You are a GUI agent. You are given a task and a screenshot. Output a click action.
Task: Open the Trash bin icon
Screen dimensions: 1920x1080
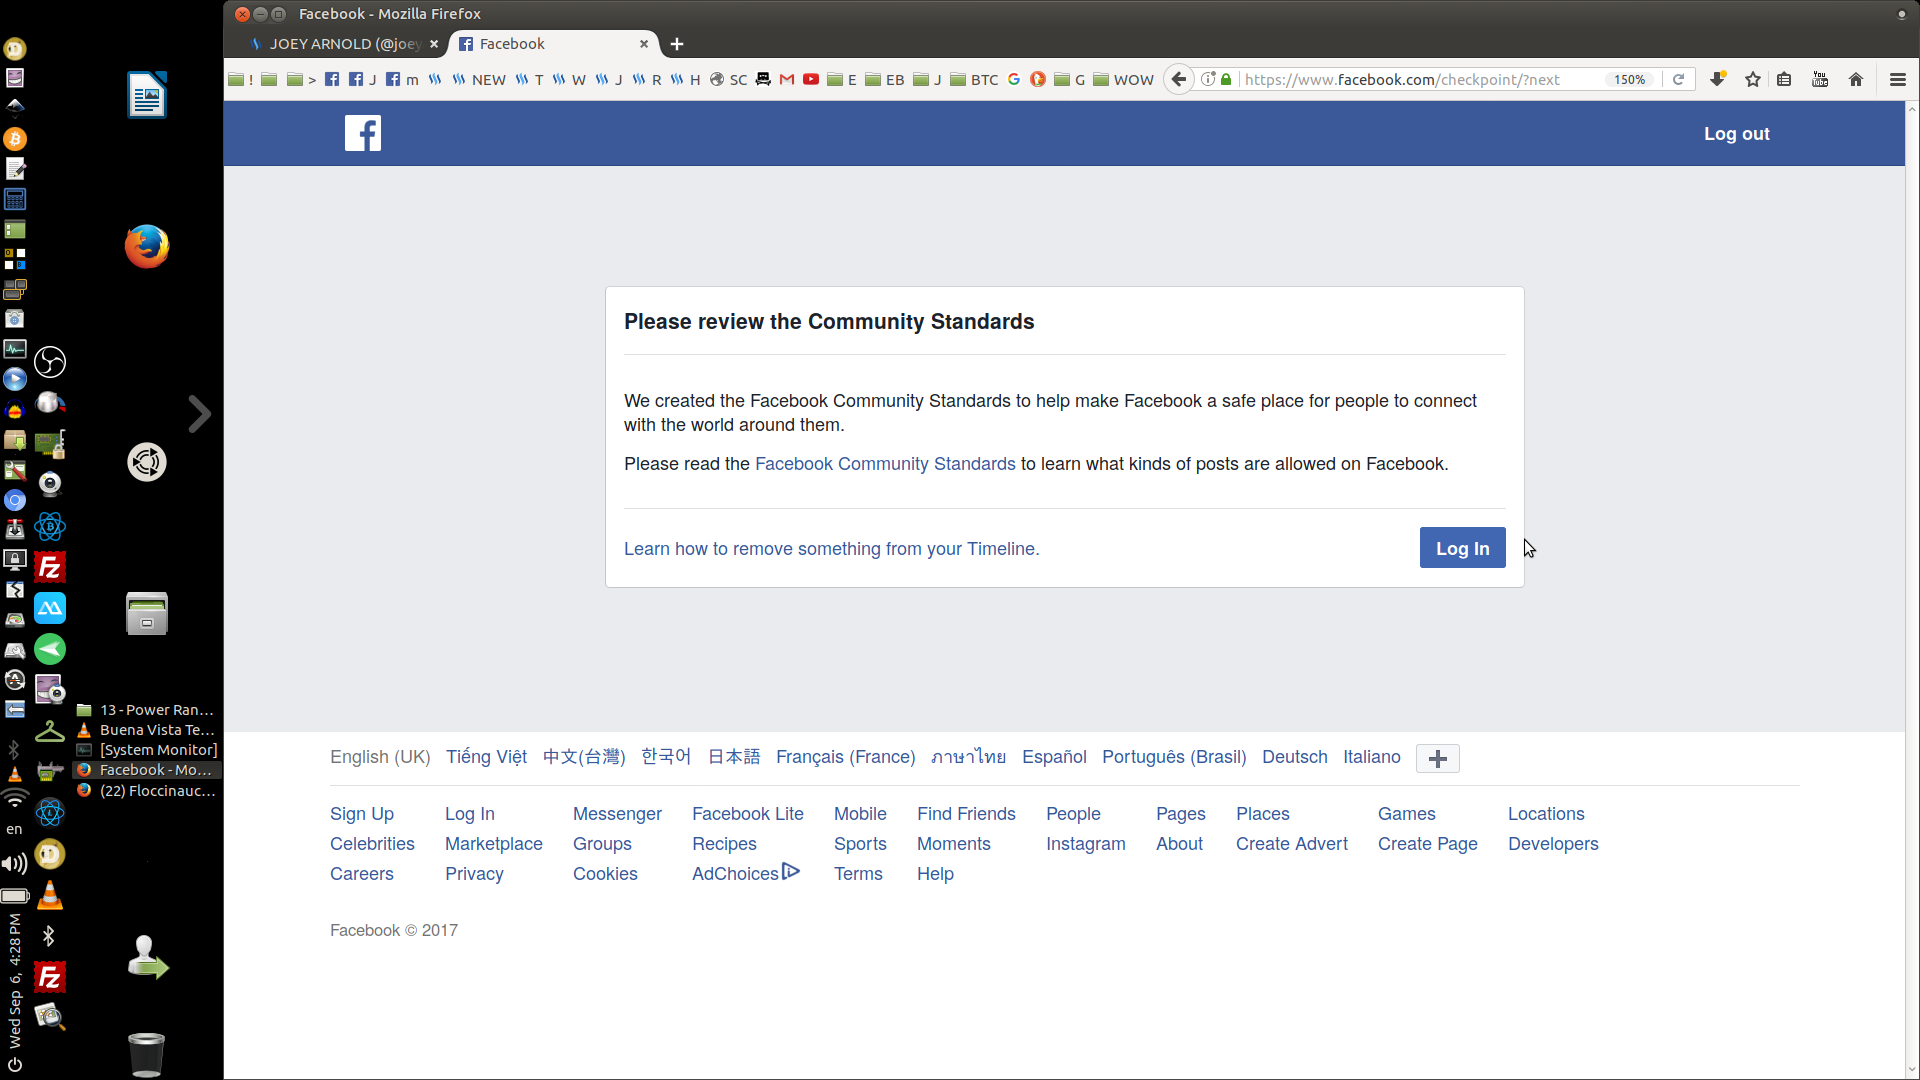[x=146, y=1054]
